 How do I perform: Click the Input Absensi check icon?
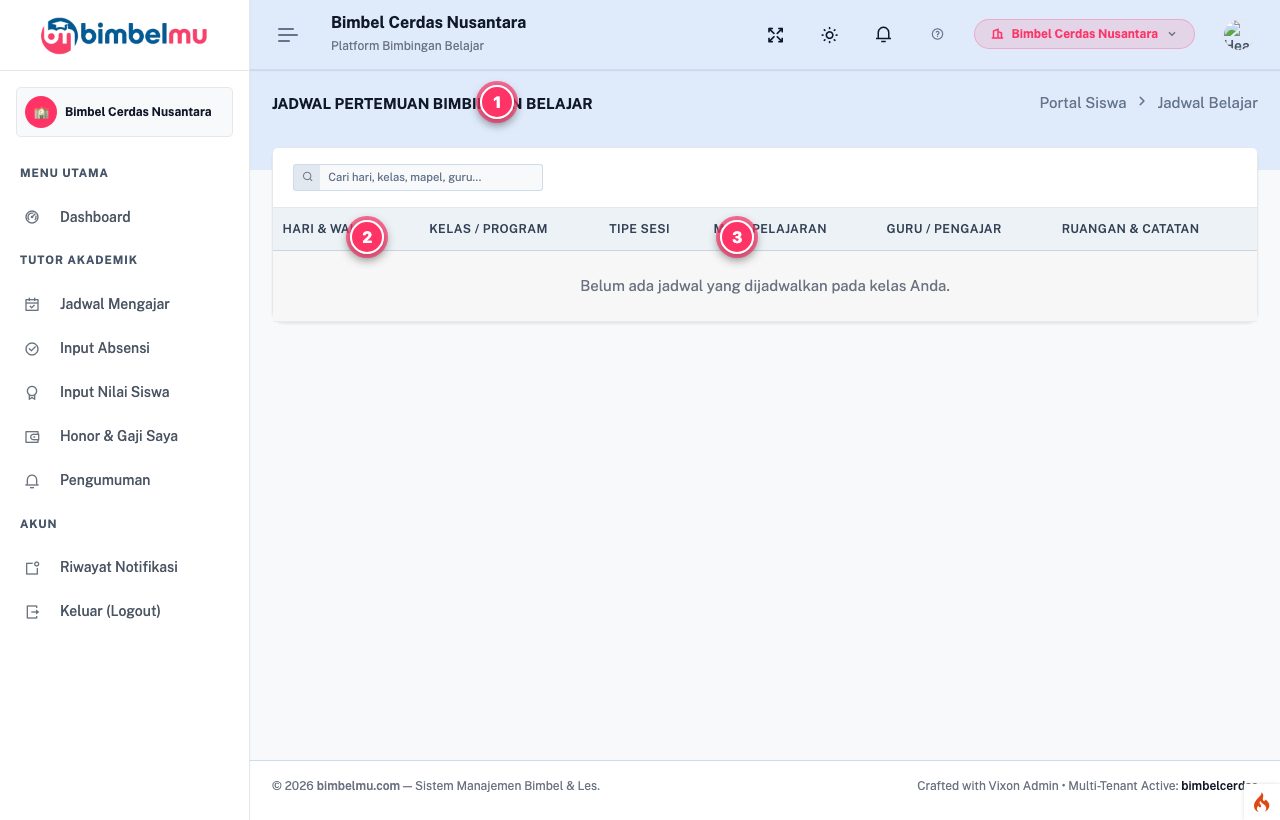pos(32,348)
